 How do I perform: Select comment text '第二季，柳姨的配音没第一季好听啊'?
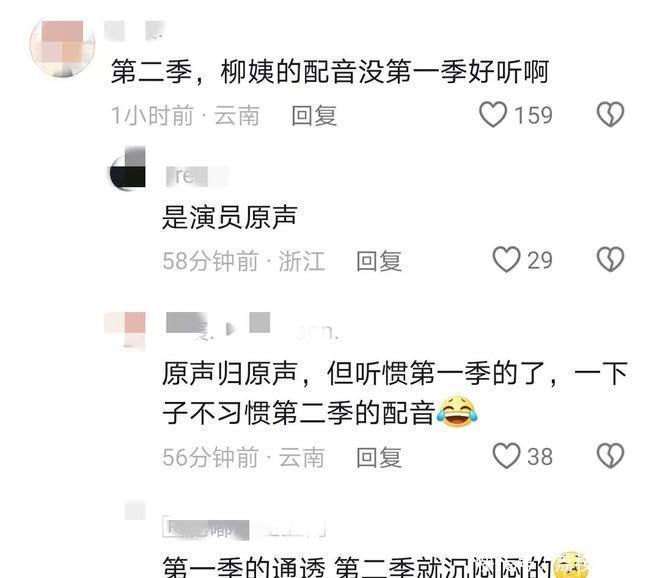click(x=330, y=72)
